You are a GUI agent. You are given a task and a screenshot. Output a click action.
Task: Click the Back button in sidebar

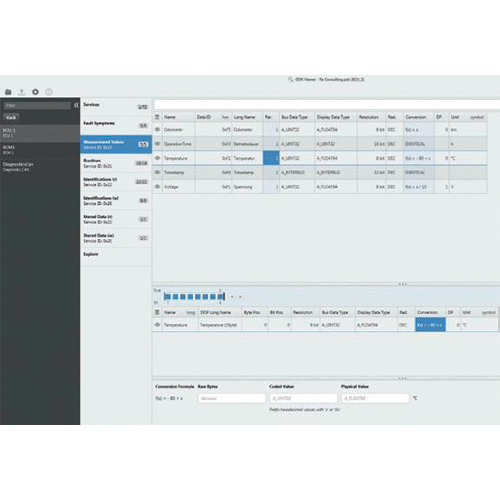tap(11, 117)
